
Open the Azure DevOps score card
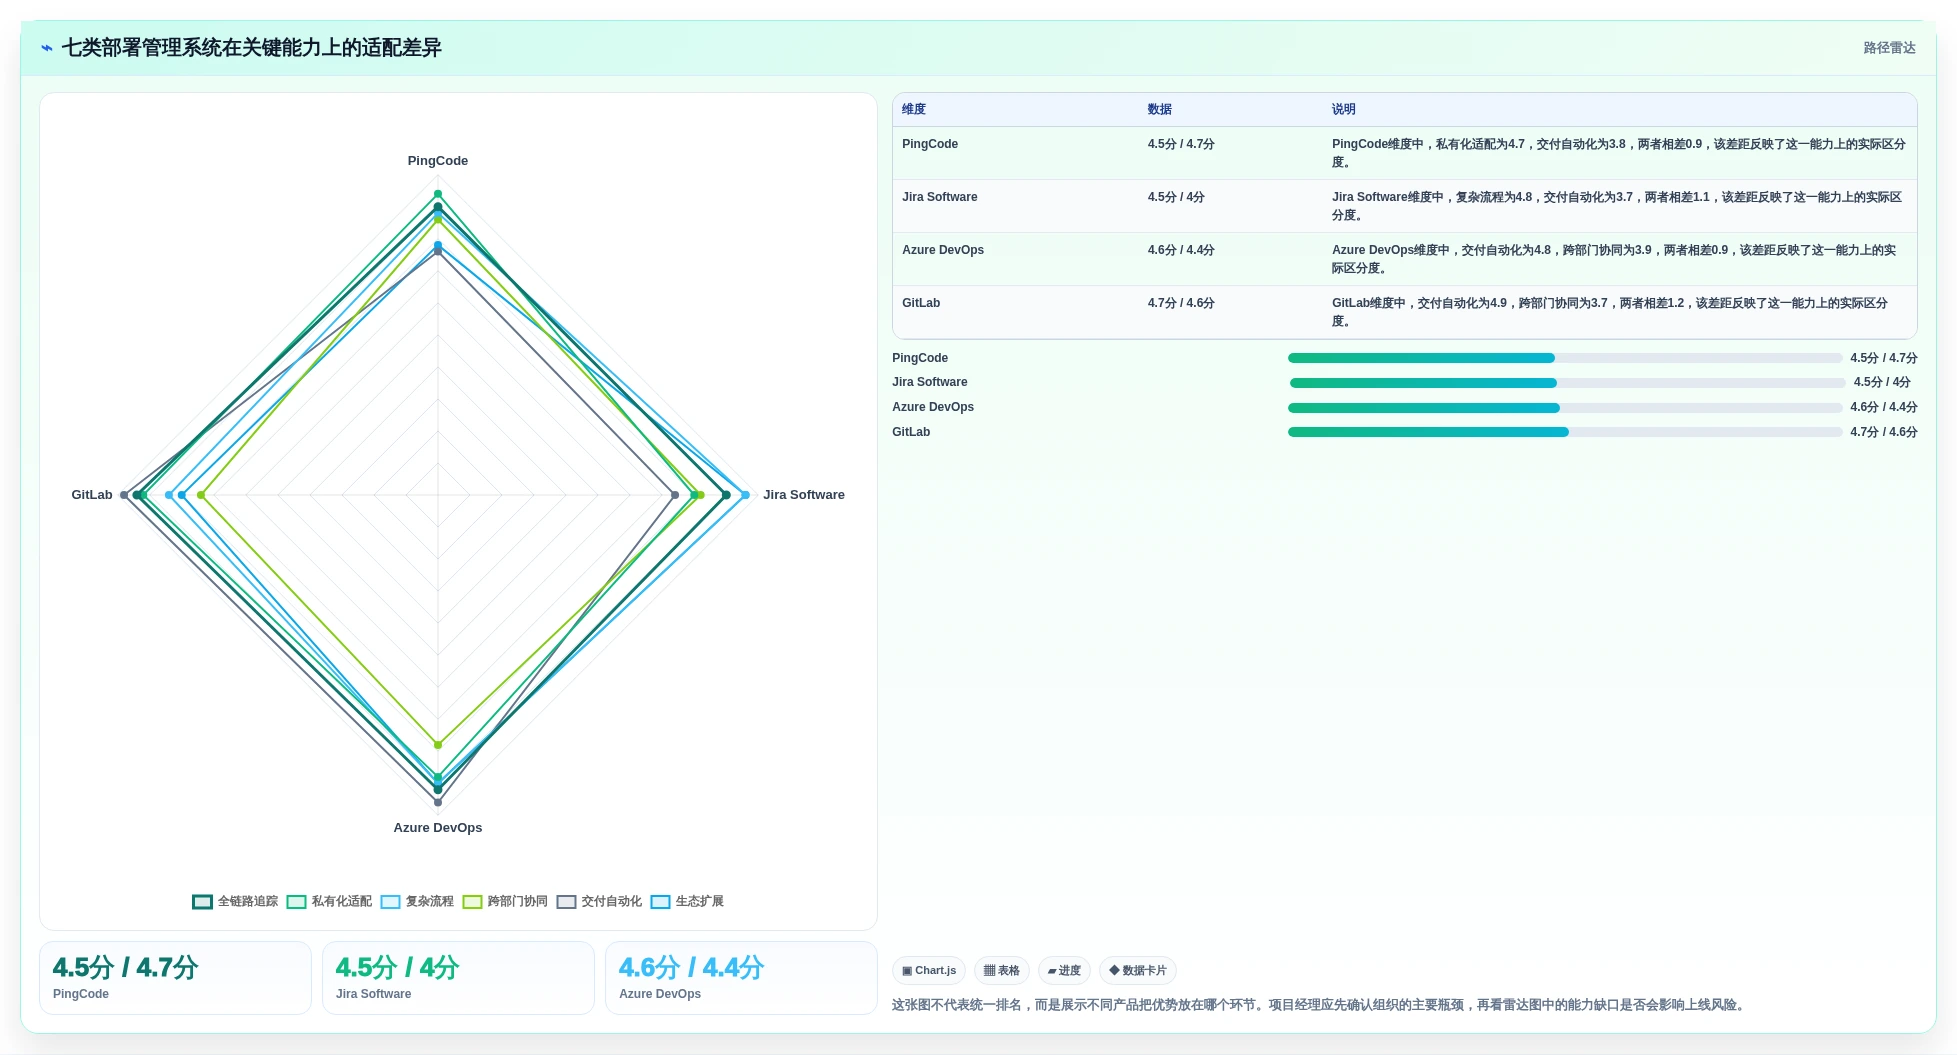click(x=741, y=978)
